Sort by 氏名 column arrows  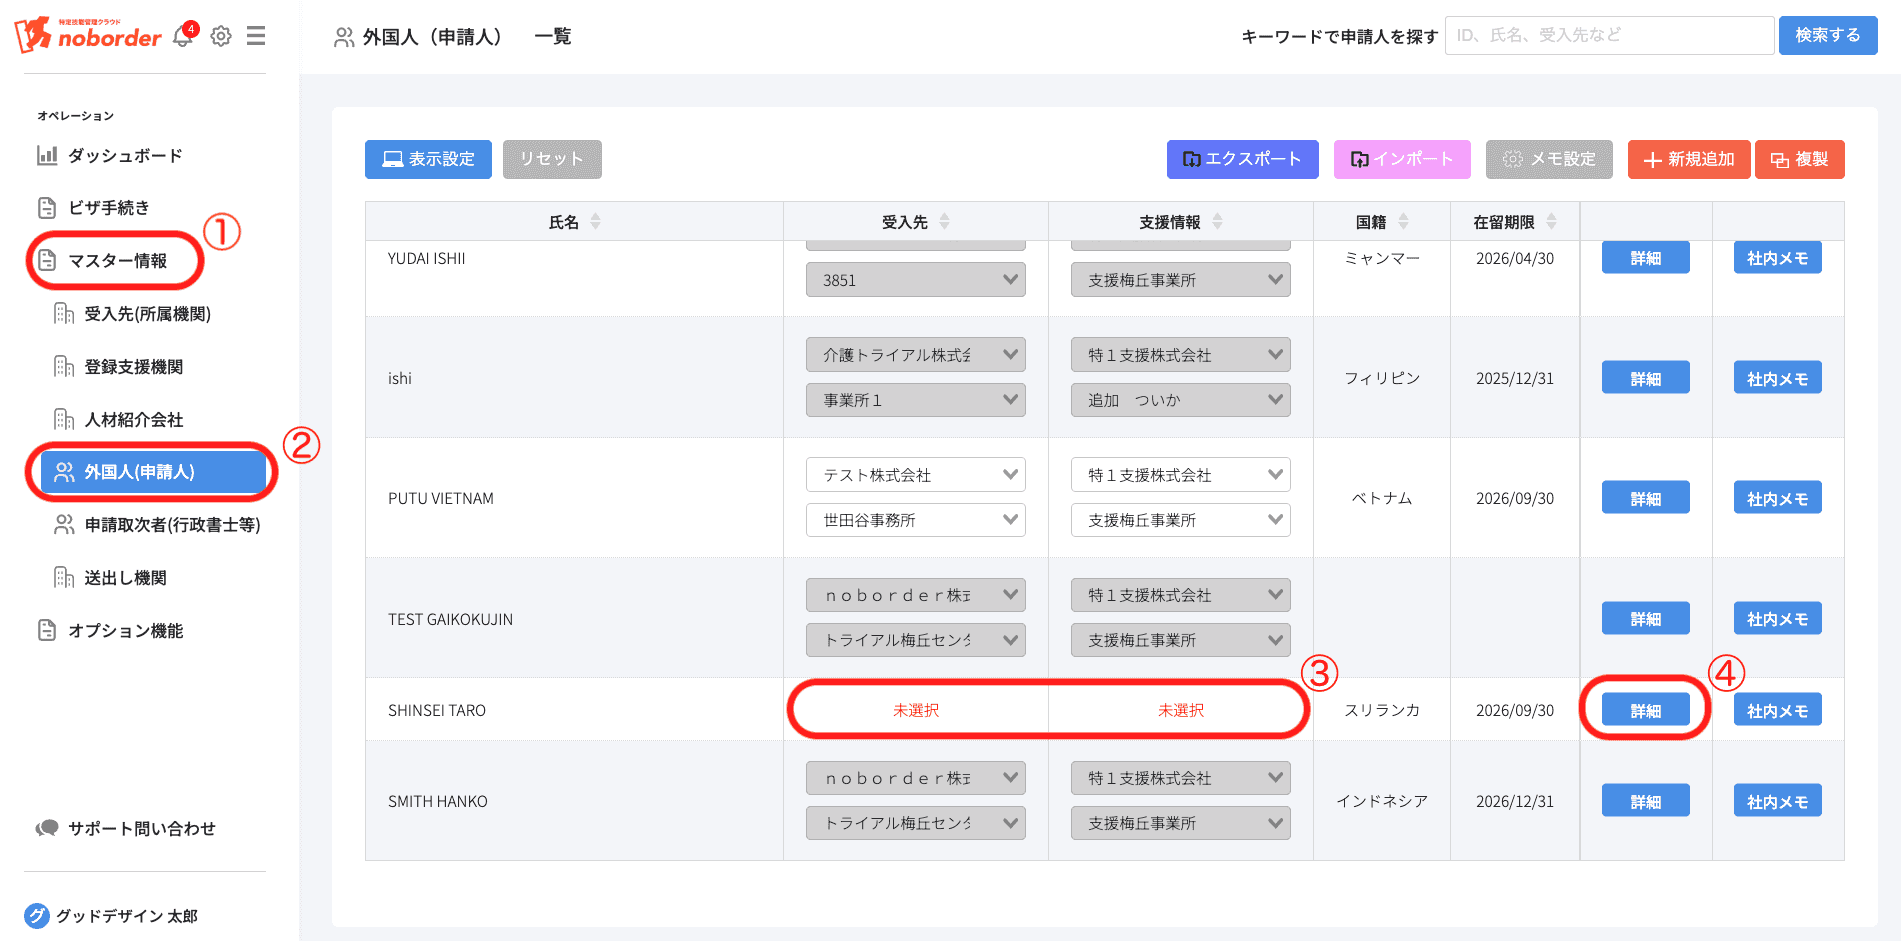(596, 222)
